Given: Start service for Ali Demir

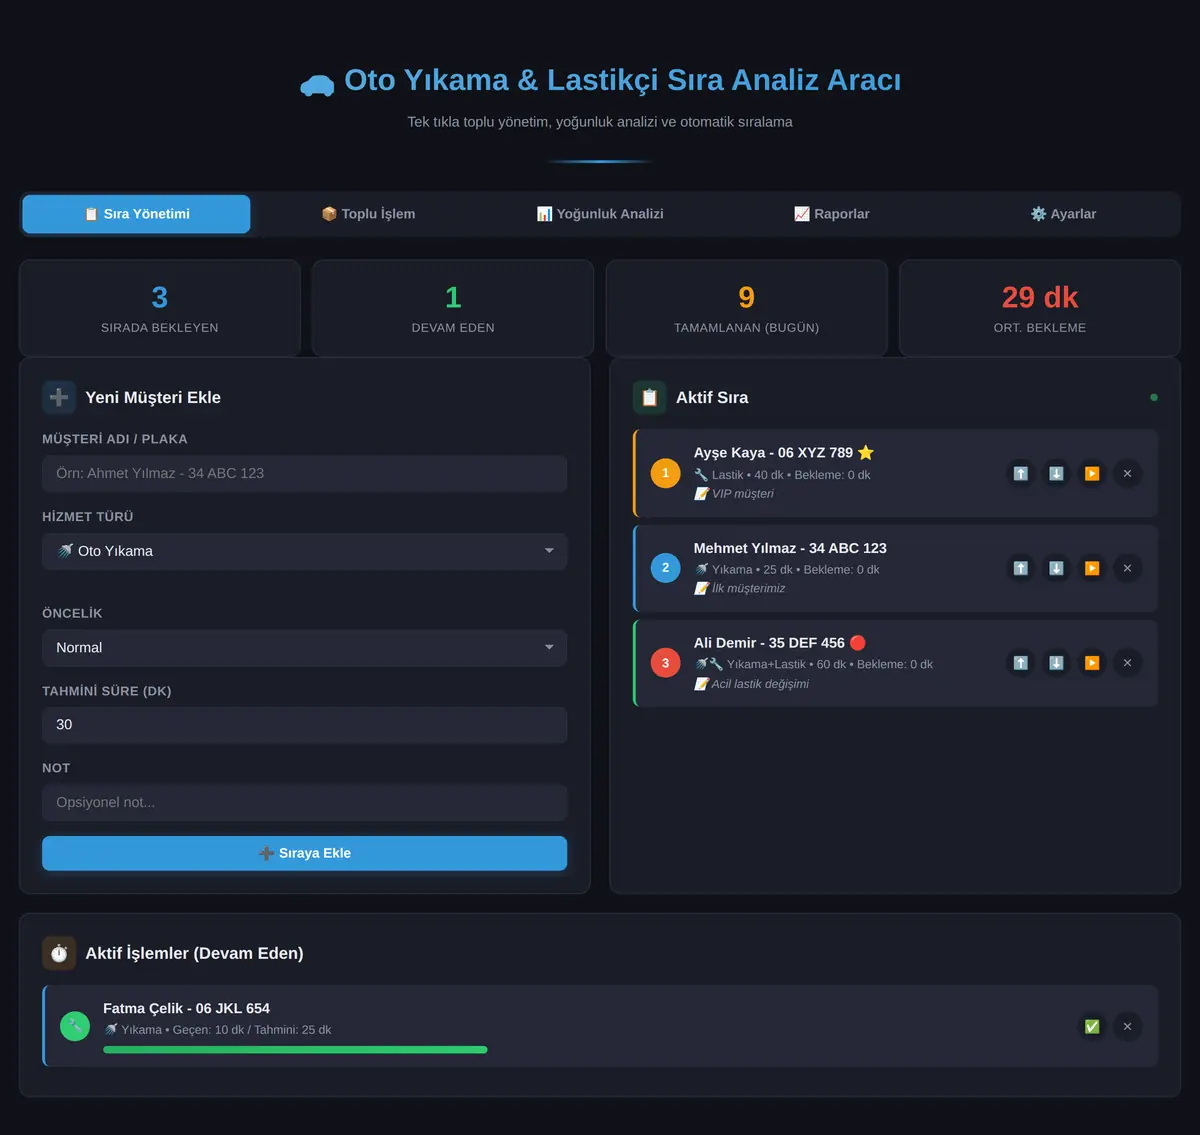Looking at the screenshot, I should 1092,663.
